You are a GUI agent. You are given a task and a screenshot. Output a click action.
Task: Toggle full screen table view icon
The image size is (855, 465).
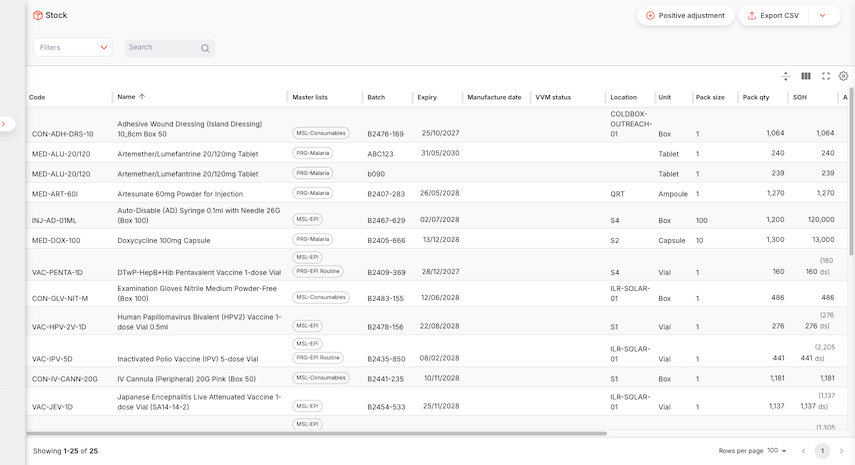(x=826, y=76)
